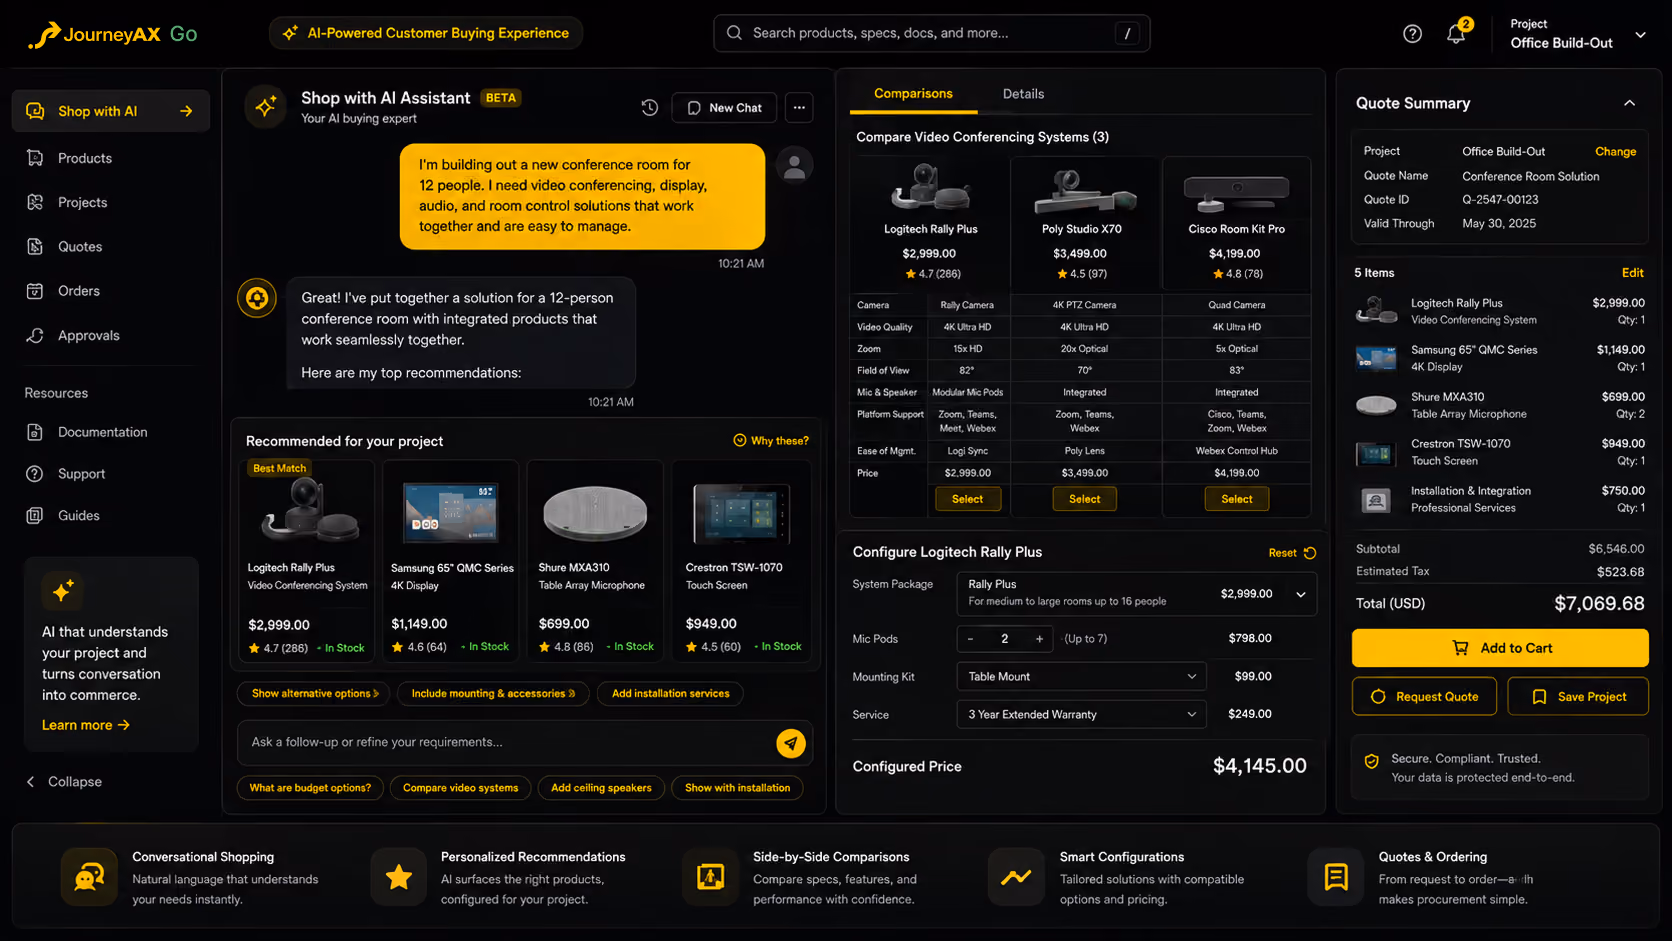Open the Service warranty dropdown
Image resolution: width=1672 pixels, height=941 pixels.
[1081, 715]
